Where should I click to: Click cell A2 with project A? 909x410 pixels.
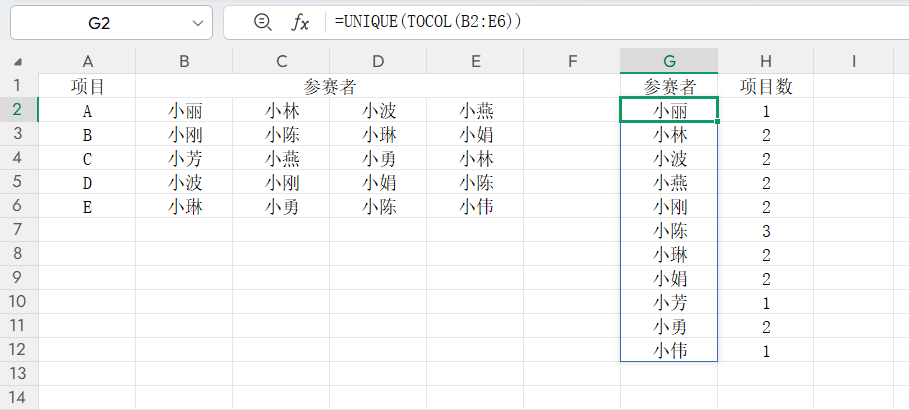(88, 110)
